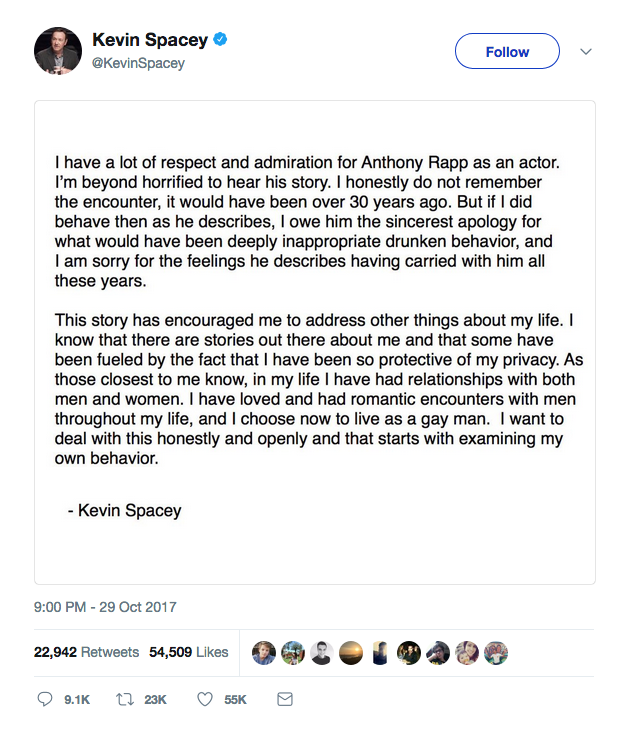Click the Follow button
This screenshot has width=632, height=730.
pyautogui.click(x=507, y=51)
